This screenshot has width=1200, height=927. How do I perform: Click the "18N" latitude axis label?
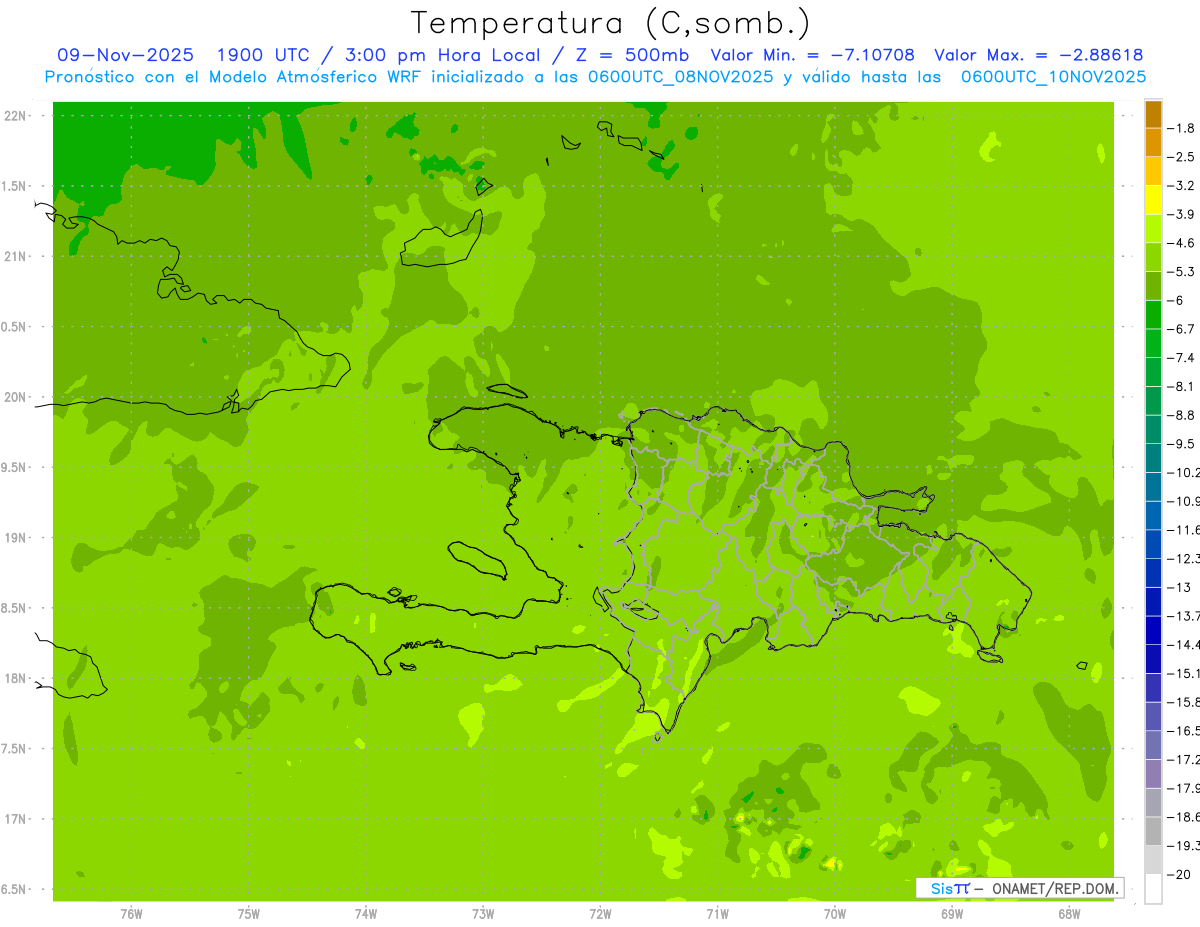point(17,679)
